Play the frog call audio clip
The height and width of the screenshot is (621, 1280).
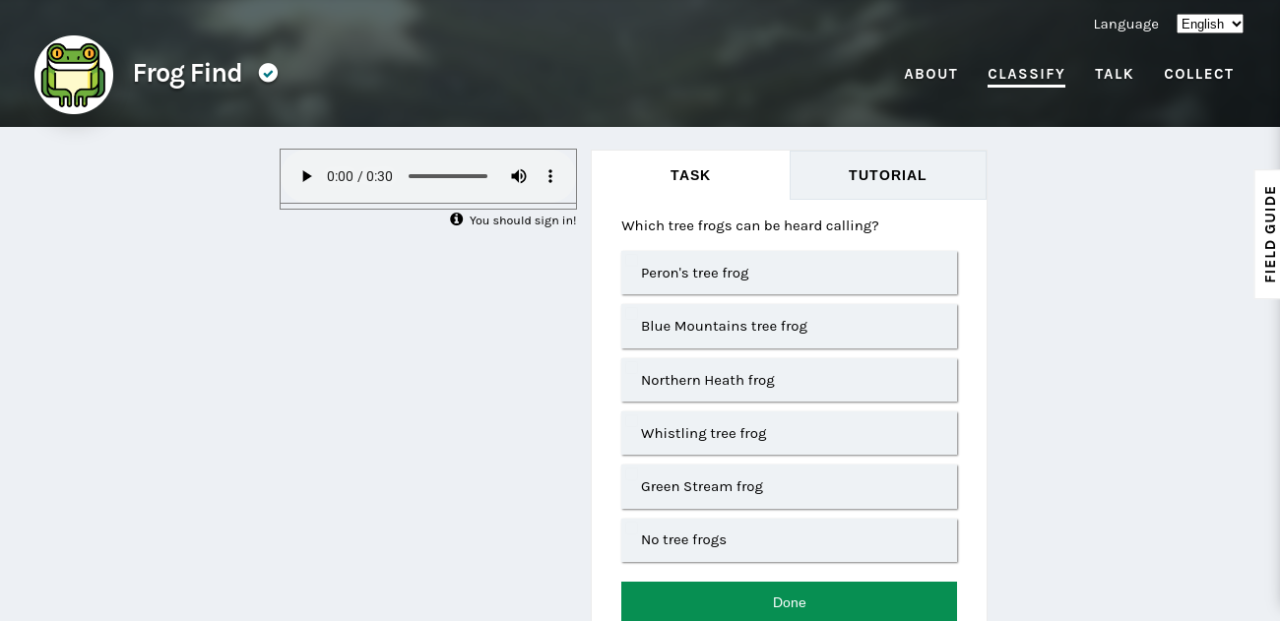pos(306,176)
